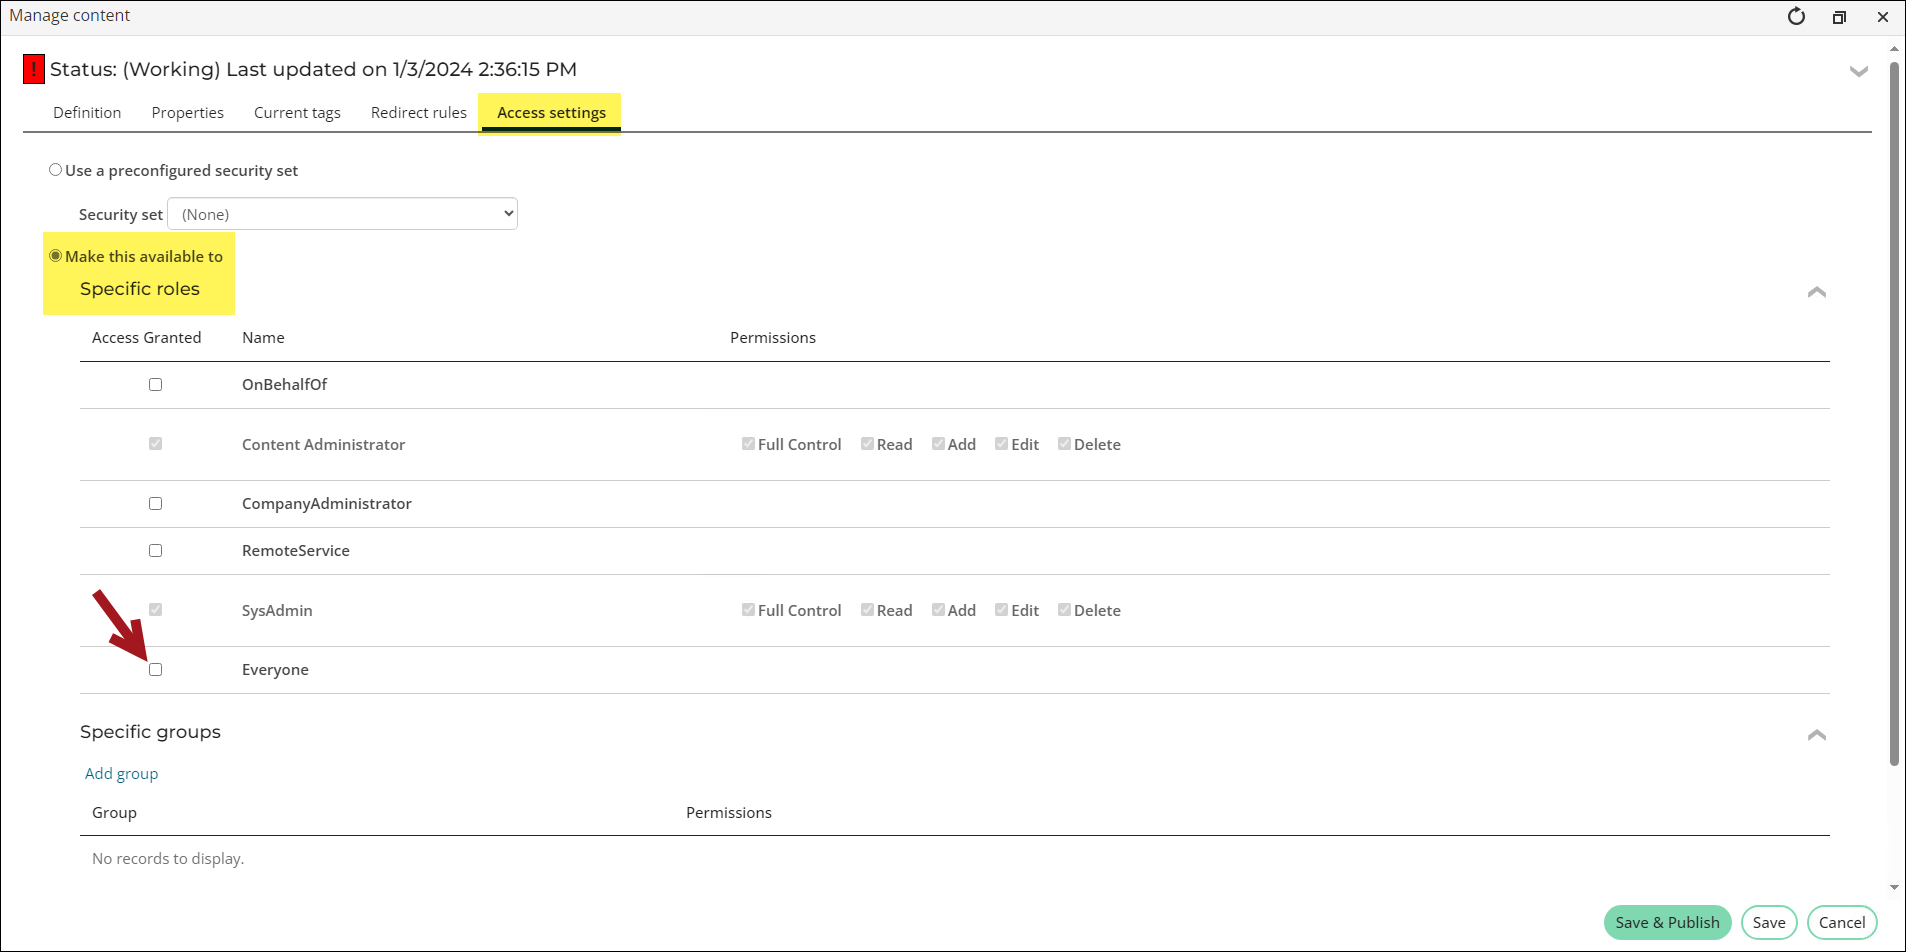Toggle Access Granted for SysAdmin
The image size is (1906, 952).
tap(155, 610)
